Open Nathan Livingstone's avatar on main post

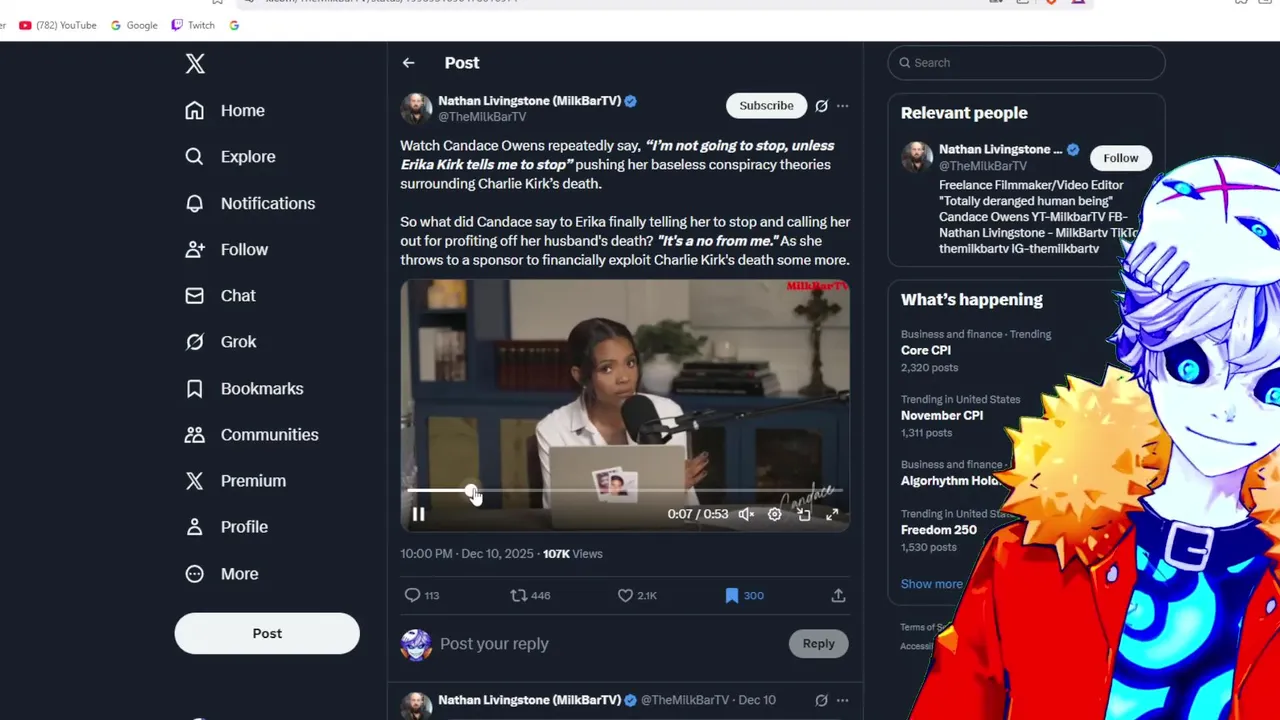[416, 108]
